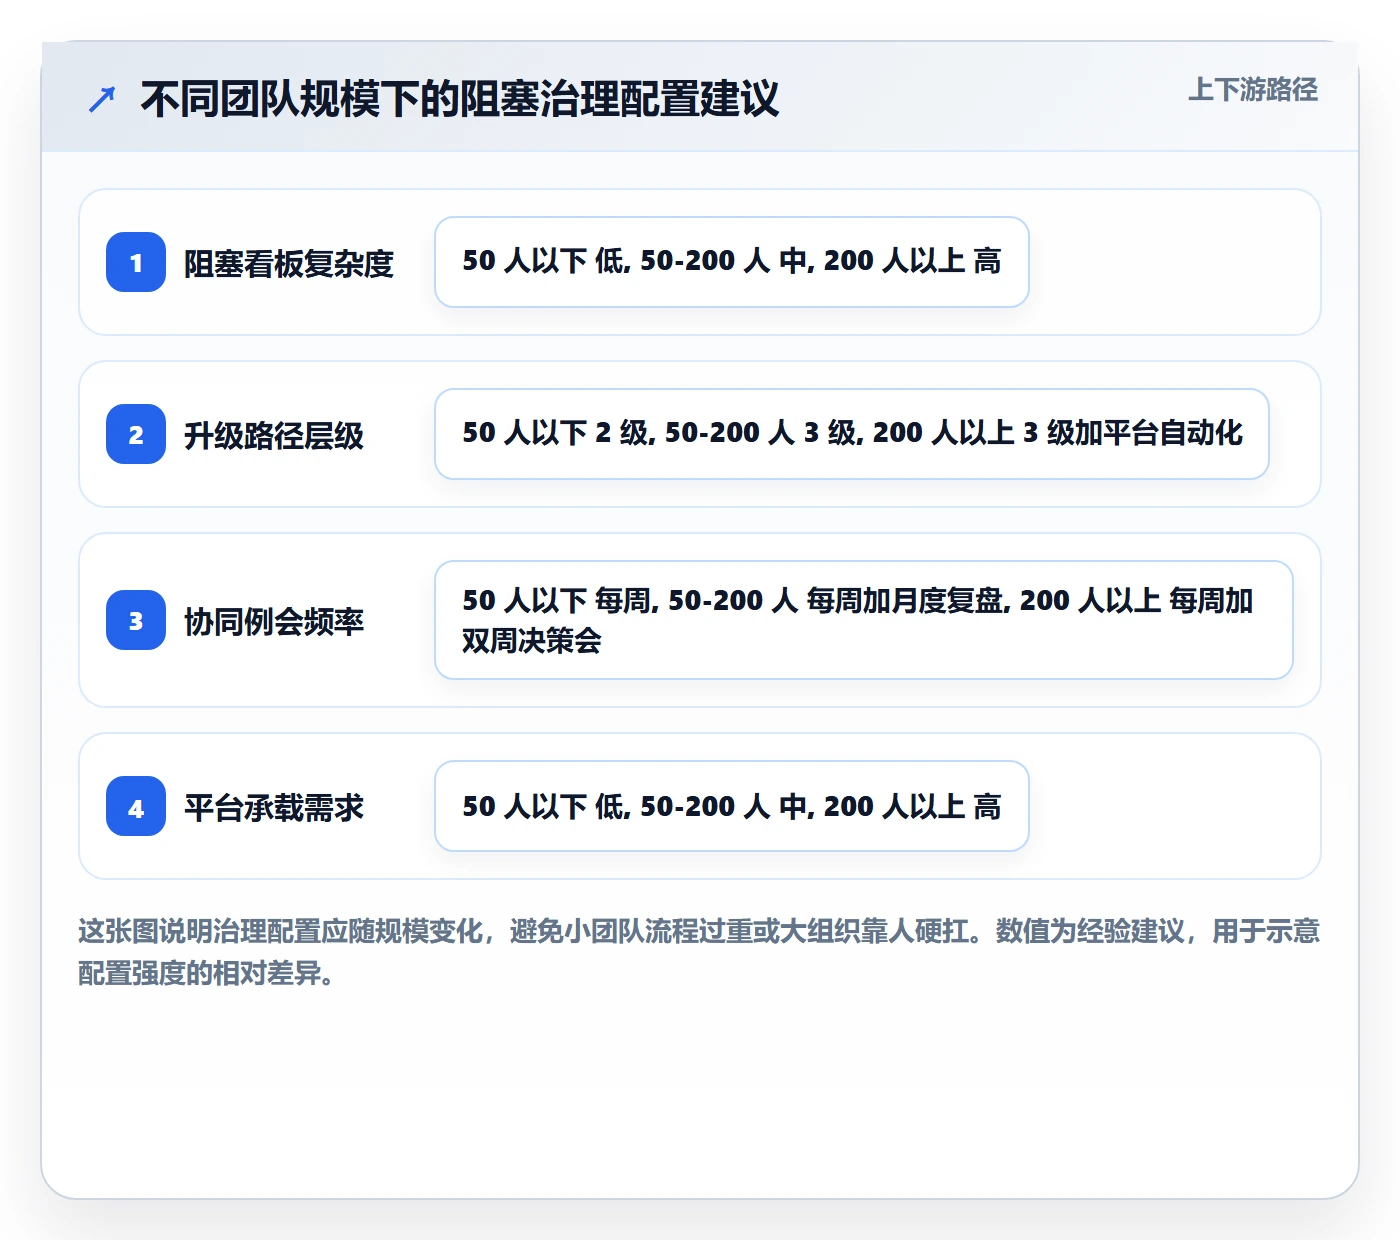Image resolution: width=1400 pixels, height=1240 pixels.
Task: Select the number 3 badge for 协同例会频率
Action: coord(136,620)
